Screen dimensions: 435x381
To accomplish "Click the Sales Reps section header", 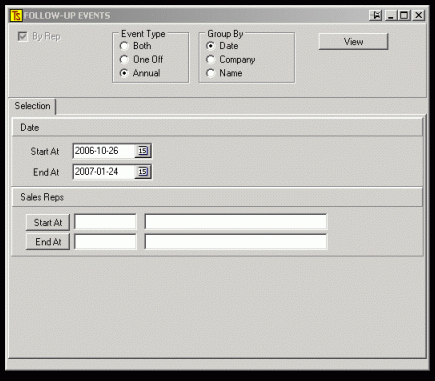I will pos(217,197).
